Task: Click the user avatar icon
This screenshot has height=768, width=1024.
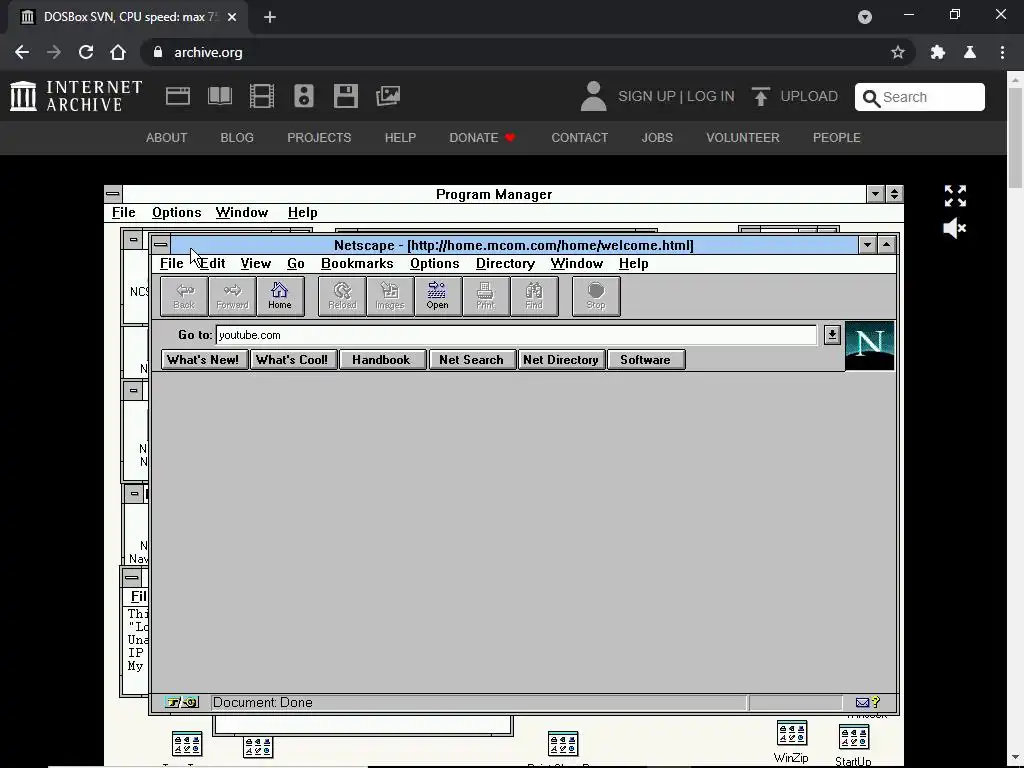Action: pyautogui.click(x=594, y=96)
